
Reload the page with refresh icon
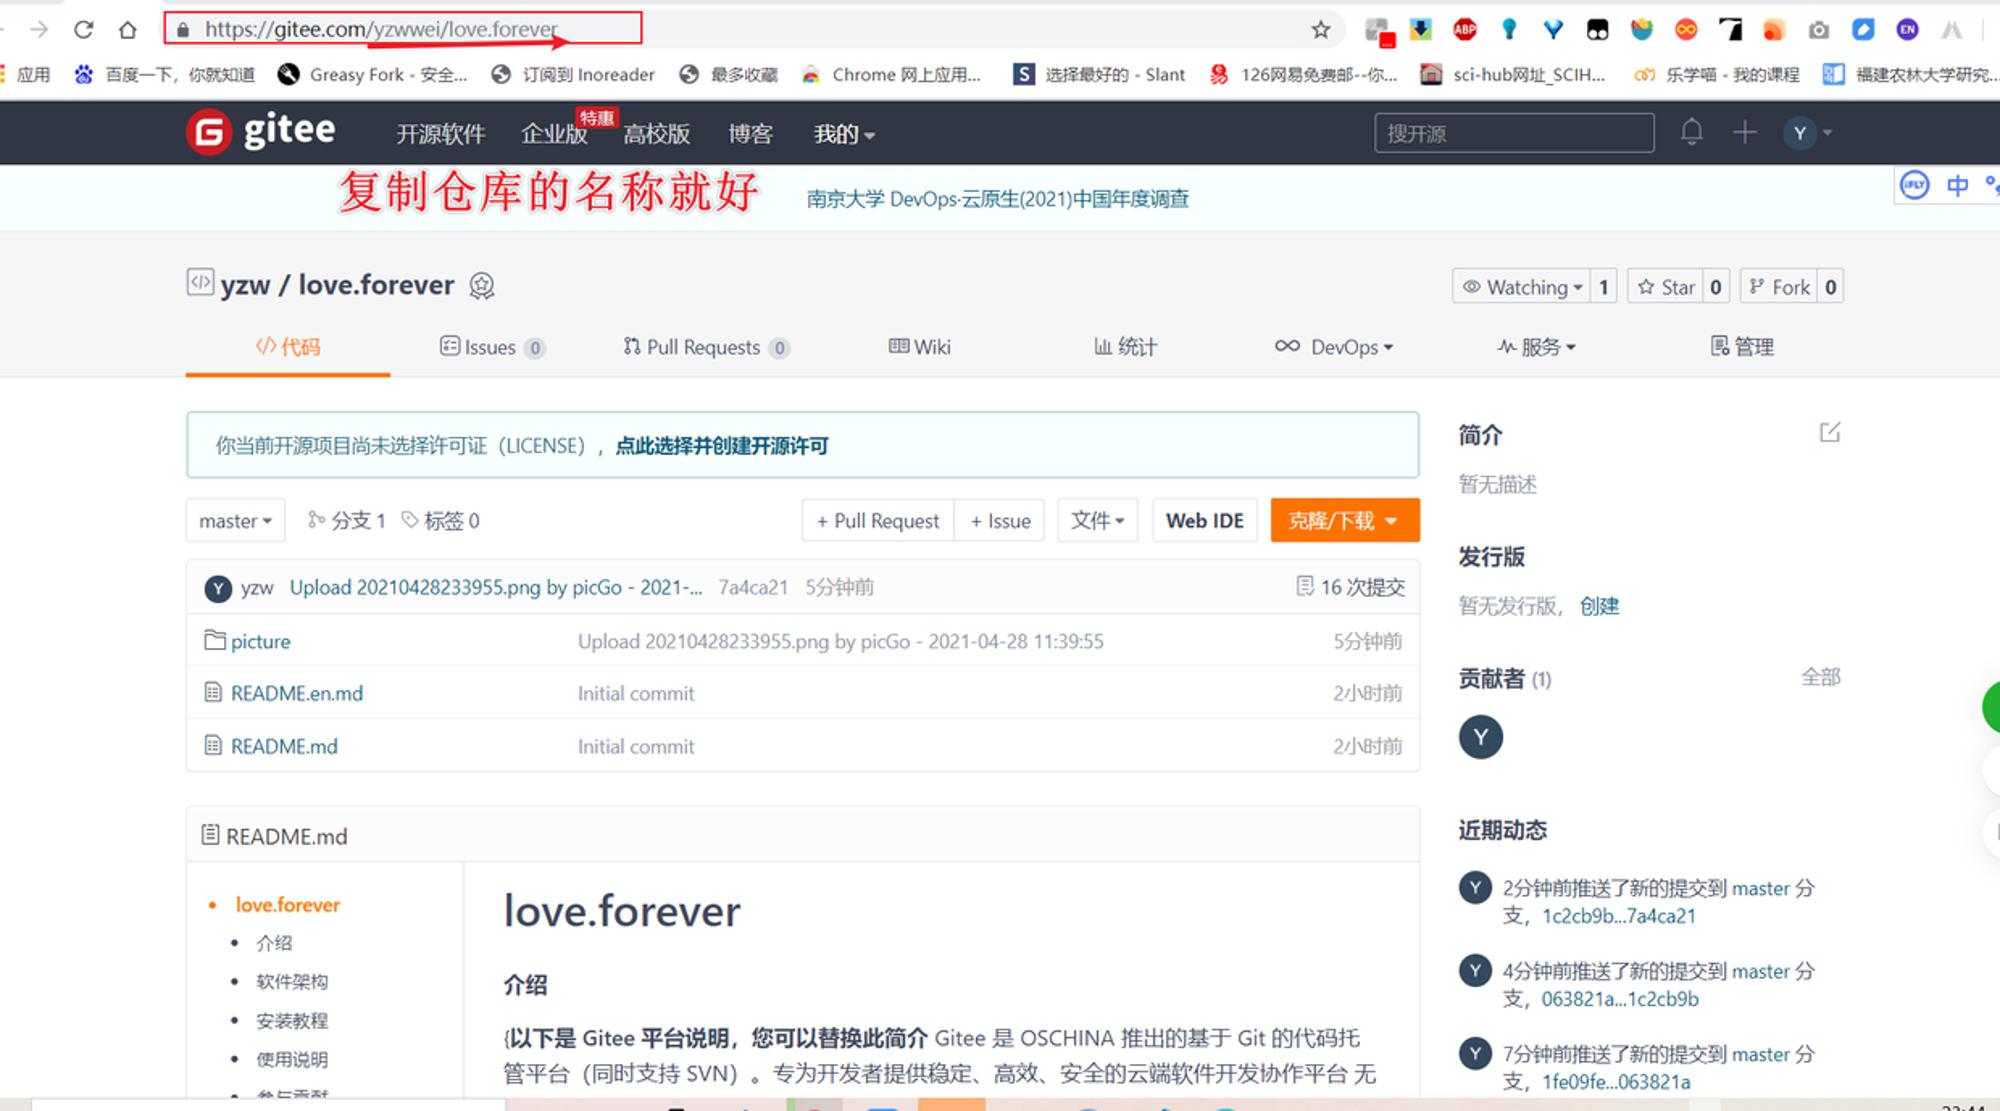(x=84, y=29)
